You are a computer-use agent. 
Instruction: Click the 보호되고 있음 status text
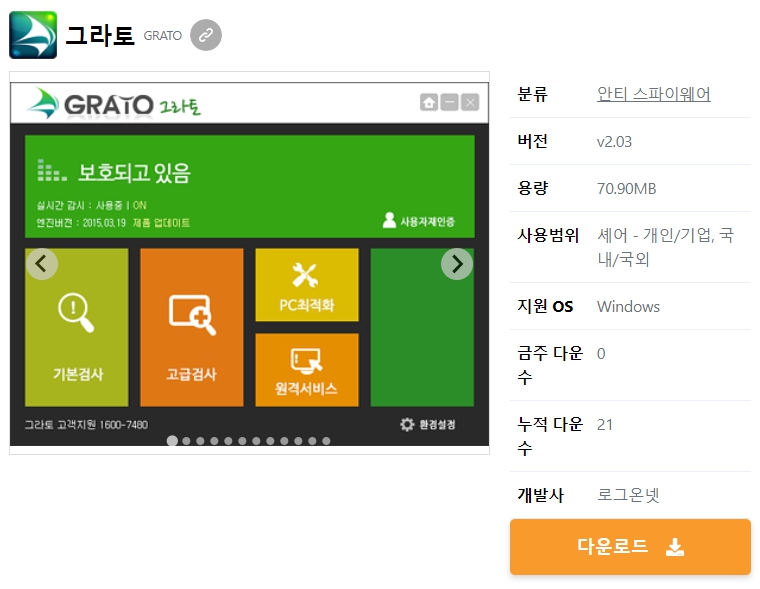(x=134, y=173)
